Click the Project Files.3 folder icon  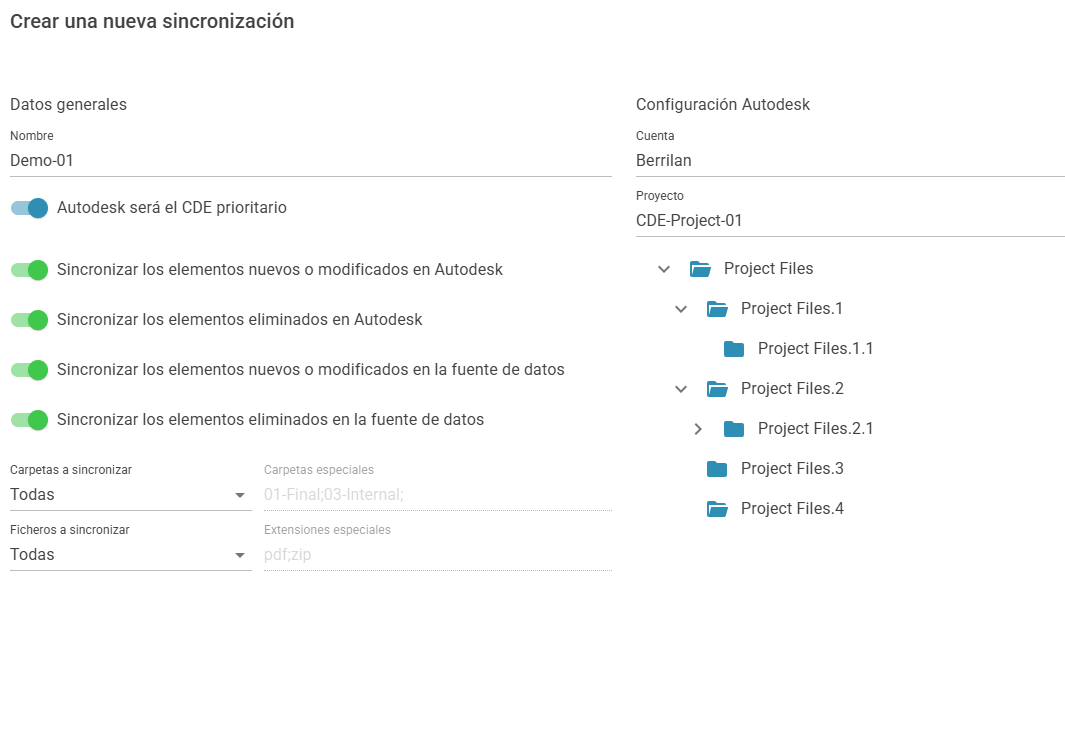[717, 469]
